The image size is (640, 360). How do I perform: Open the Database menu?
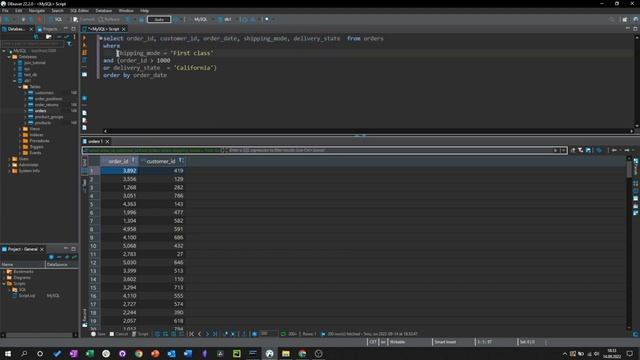point(104,11)
